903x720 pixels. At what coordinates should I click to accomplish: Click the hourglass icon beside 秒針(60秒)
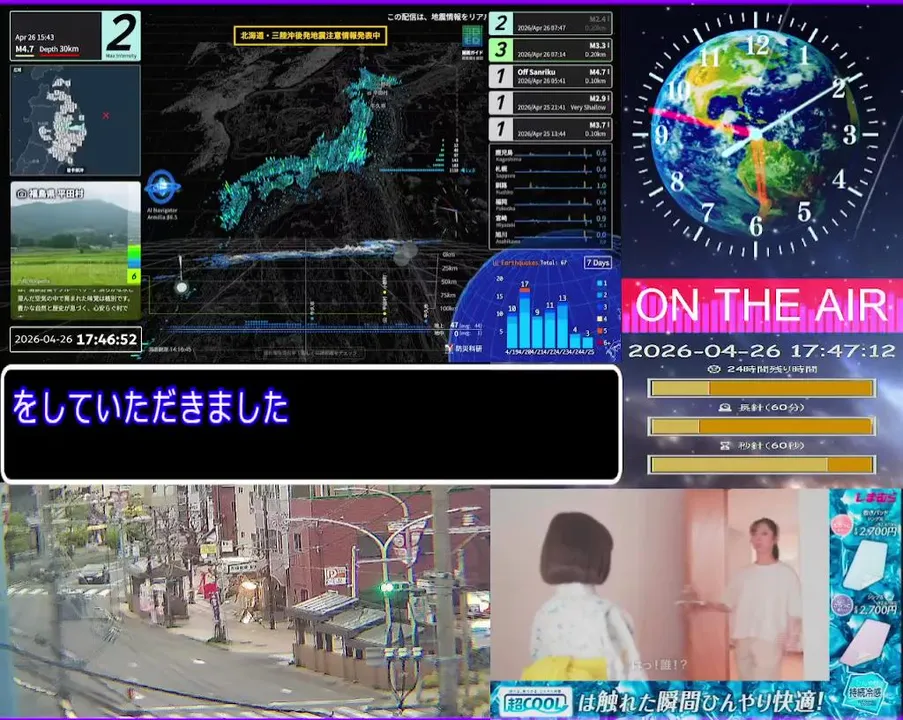click(724, 446)
